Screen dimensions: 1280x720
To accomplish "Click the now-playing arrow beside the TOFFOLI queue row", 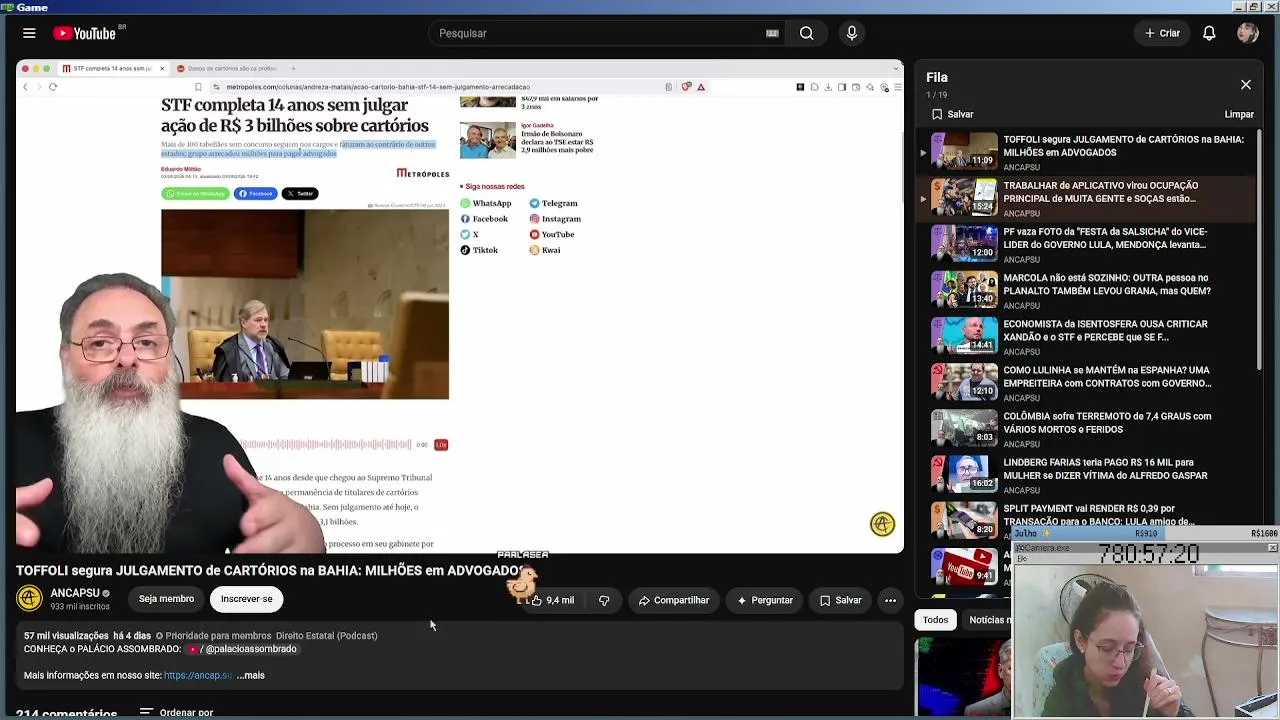I will [923, 153].
